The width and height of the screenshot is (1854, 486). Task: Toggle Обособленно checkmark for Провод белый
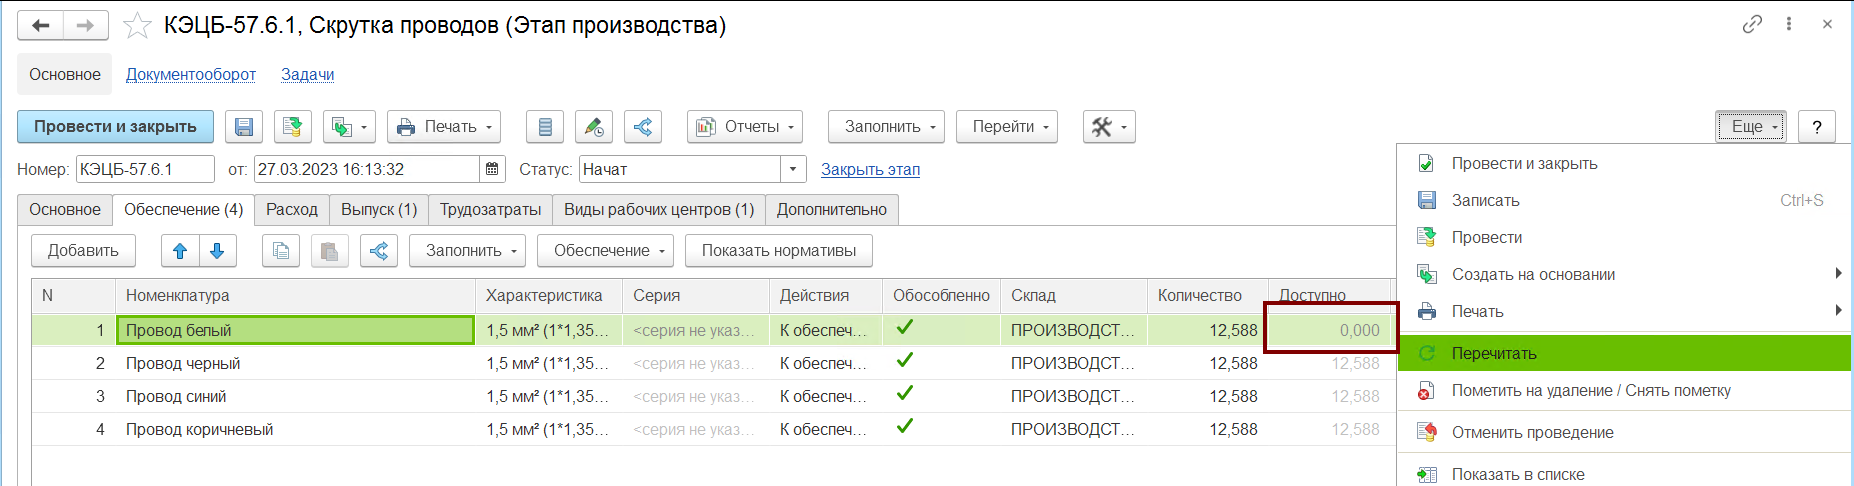tap(905, 328)
